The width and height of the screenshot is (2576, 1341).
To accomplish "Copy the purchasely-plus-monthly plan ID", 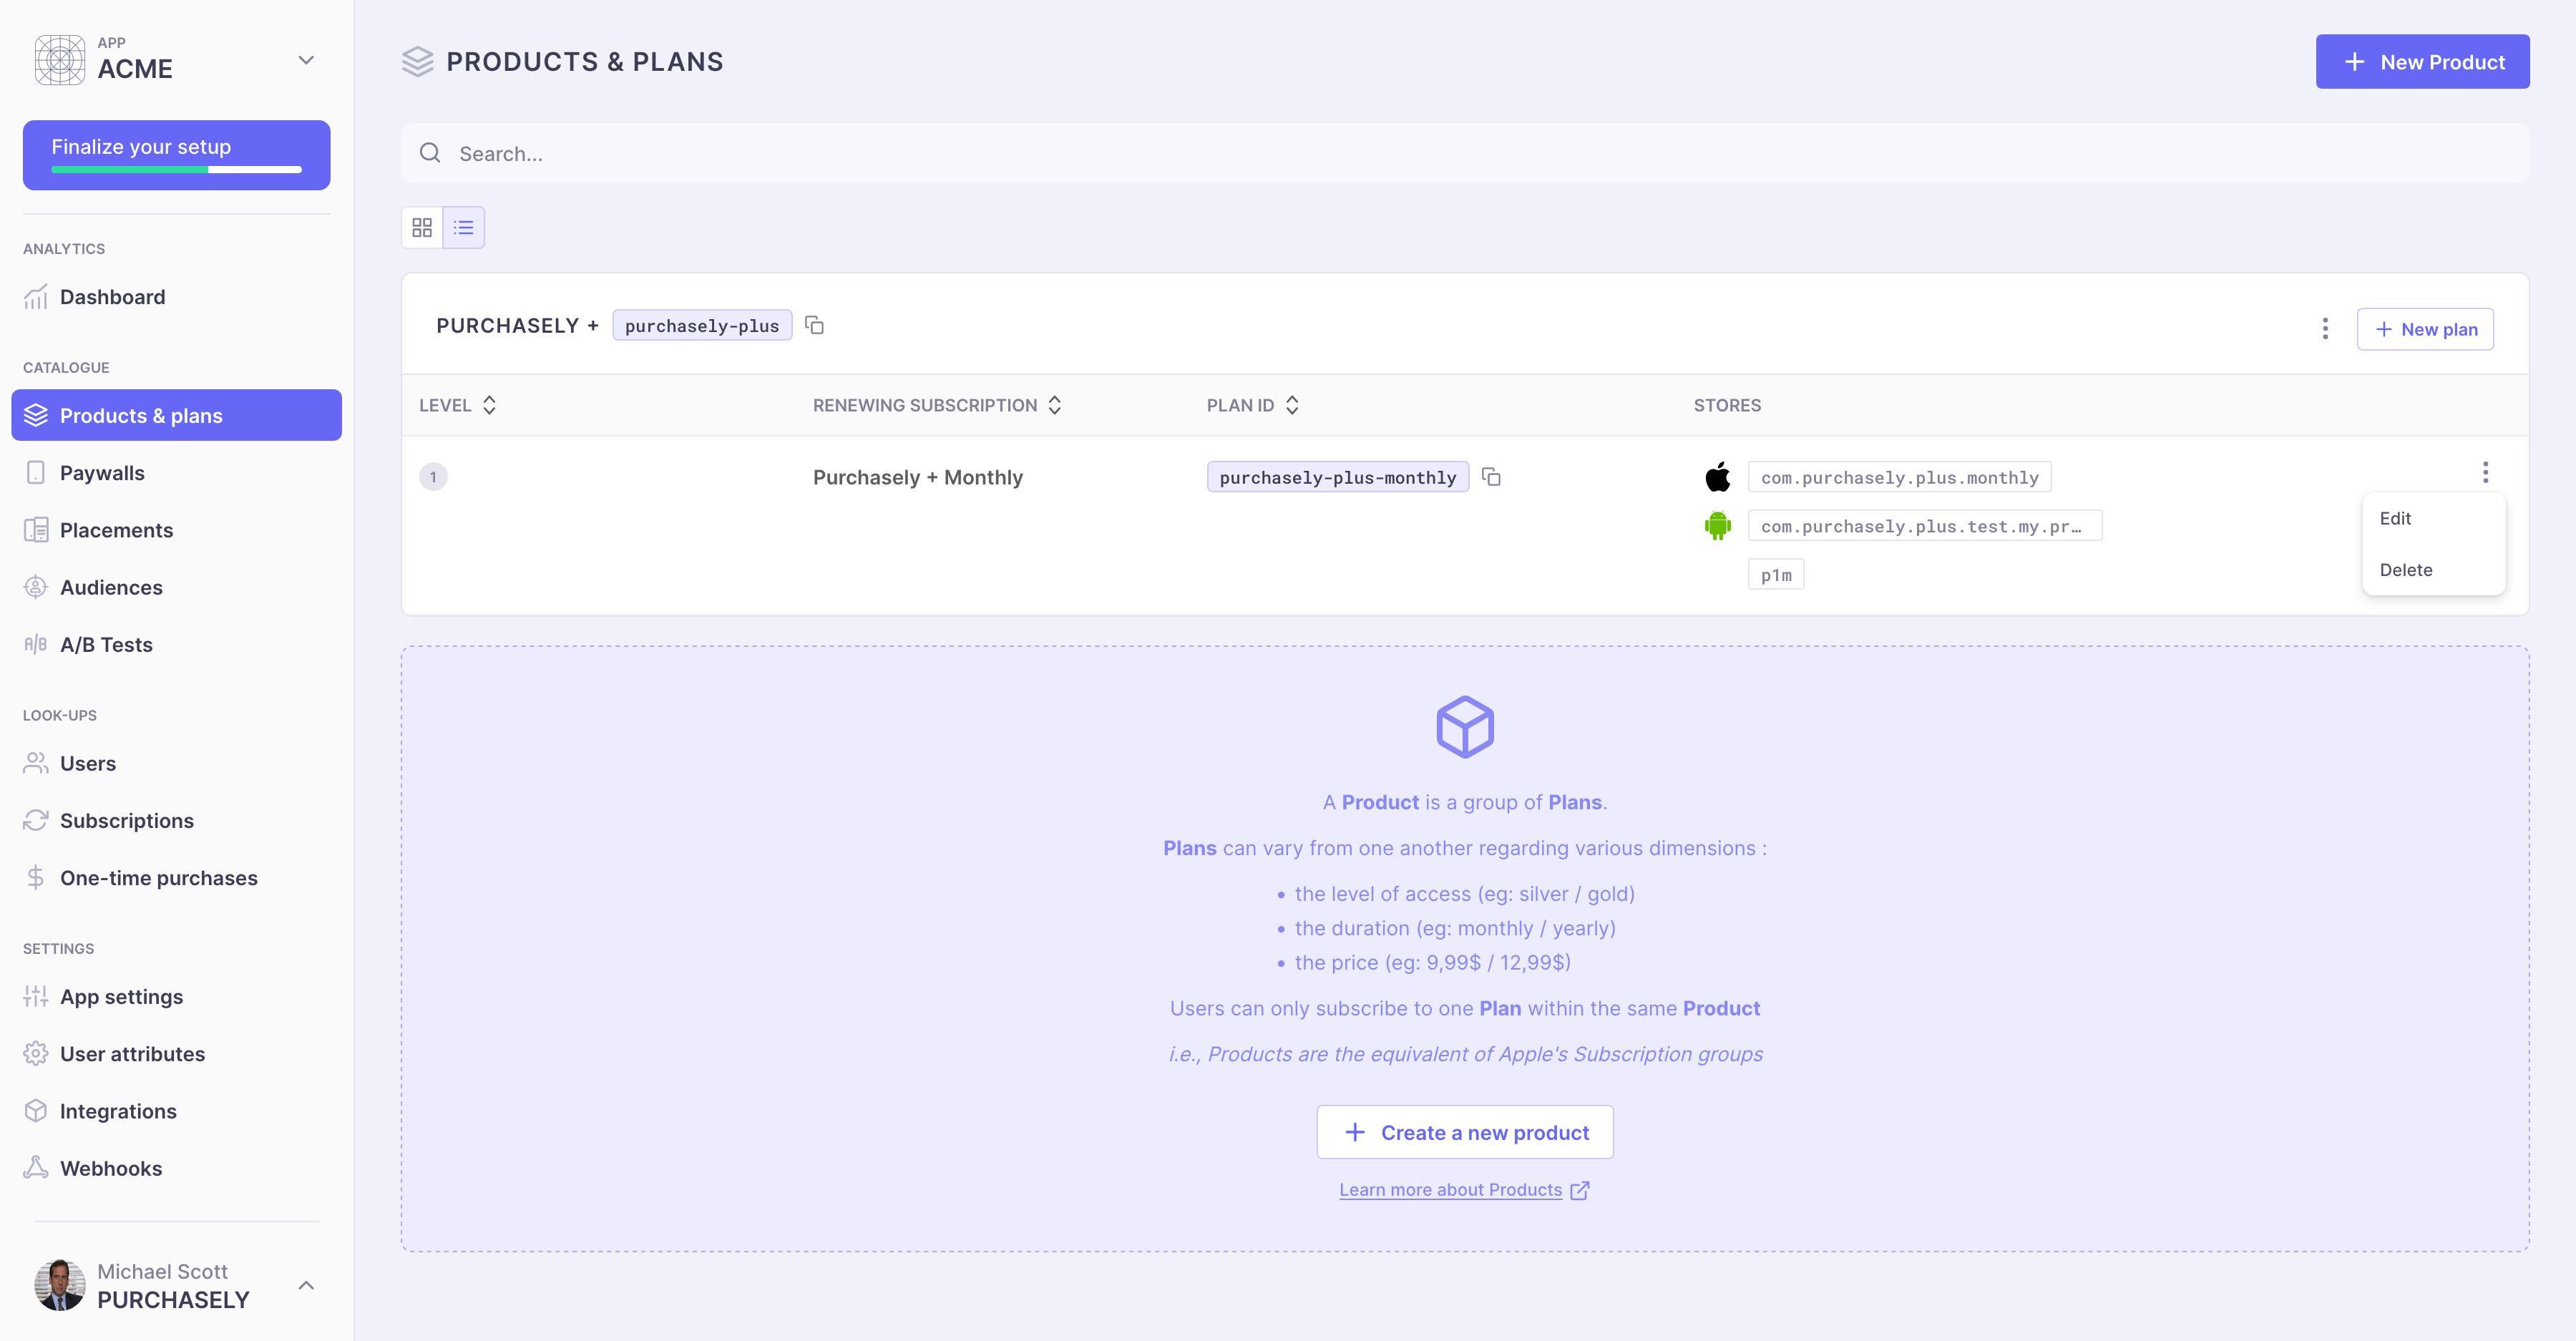I will (1491, 477).
